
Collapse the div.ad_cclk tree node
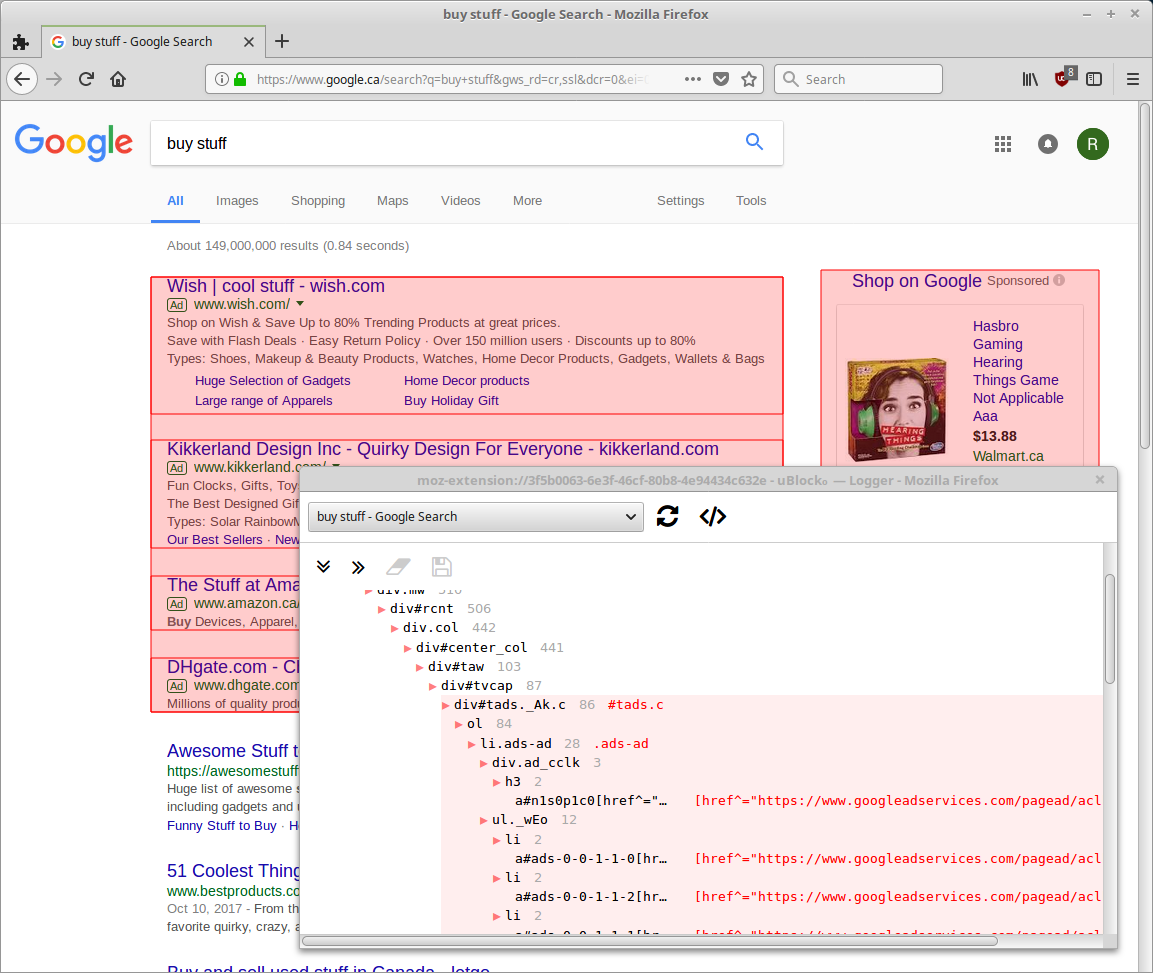[484, 763]
